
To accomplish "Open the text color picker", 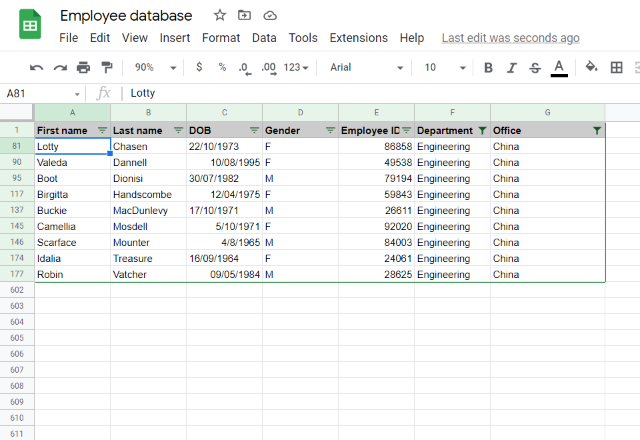I will [559, 68].
